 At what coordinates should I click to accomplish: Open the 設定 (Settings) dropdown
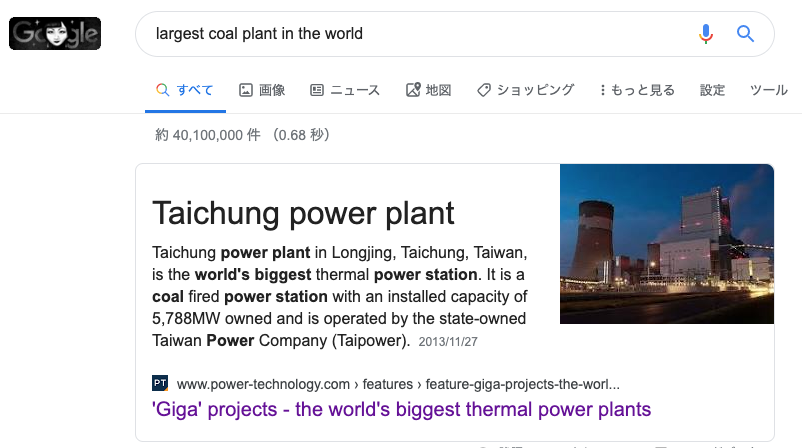pyautogui.click(x=712, y=90)
